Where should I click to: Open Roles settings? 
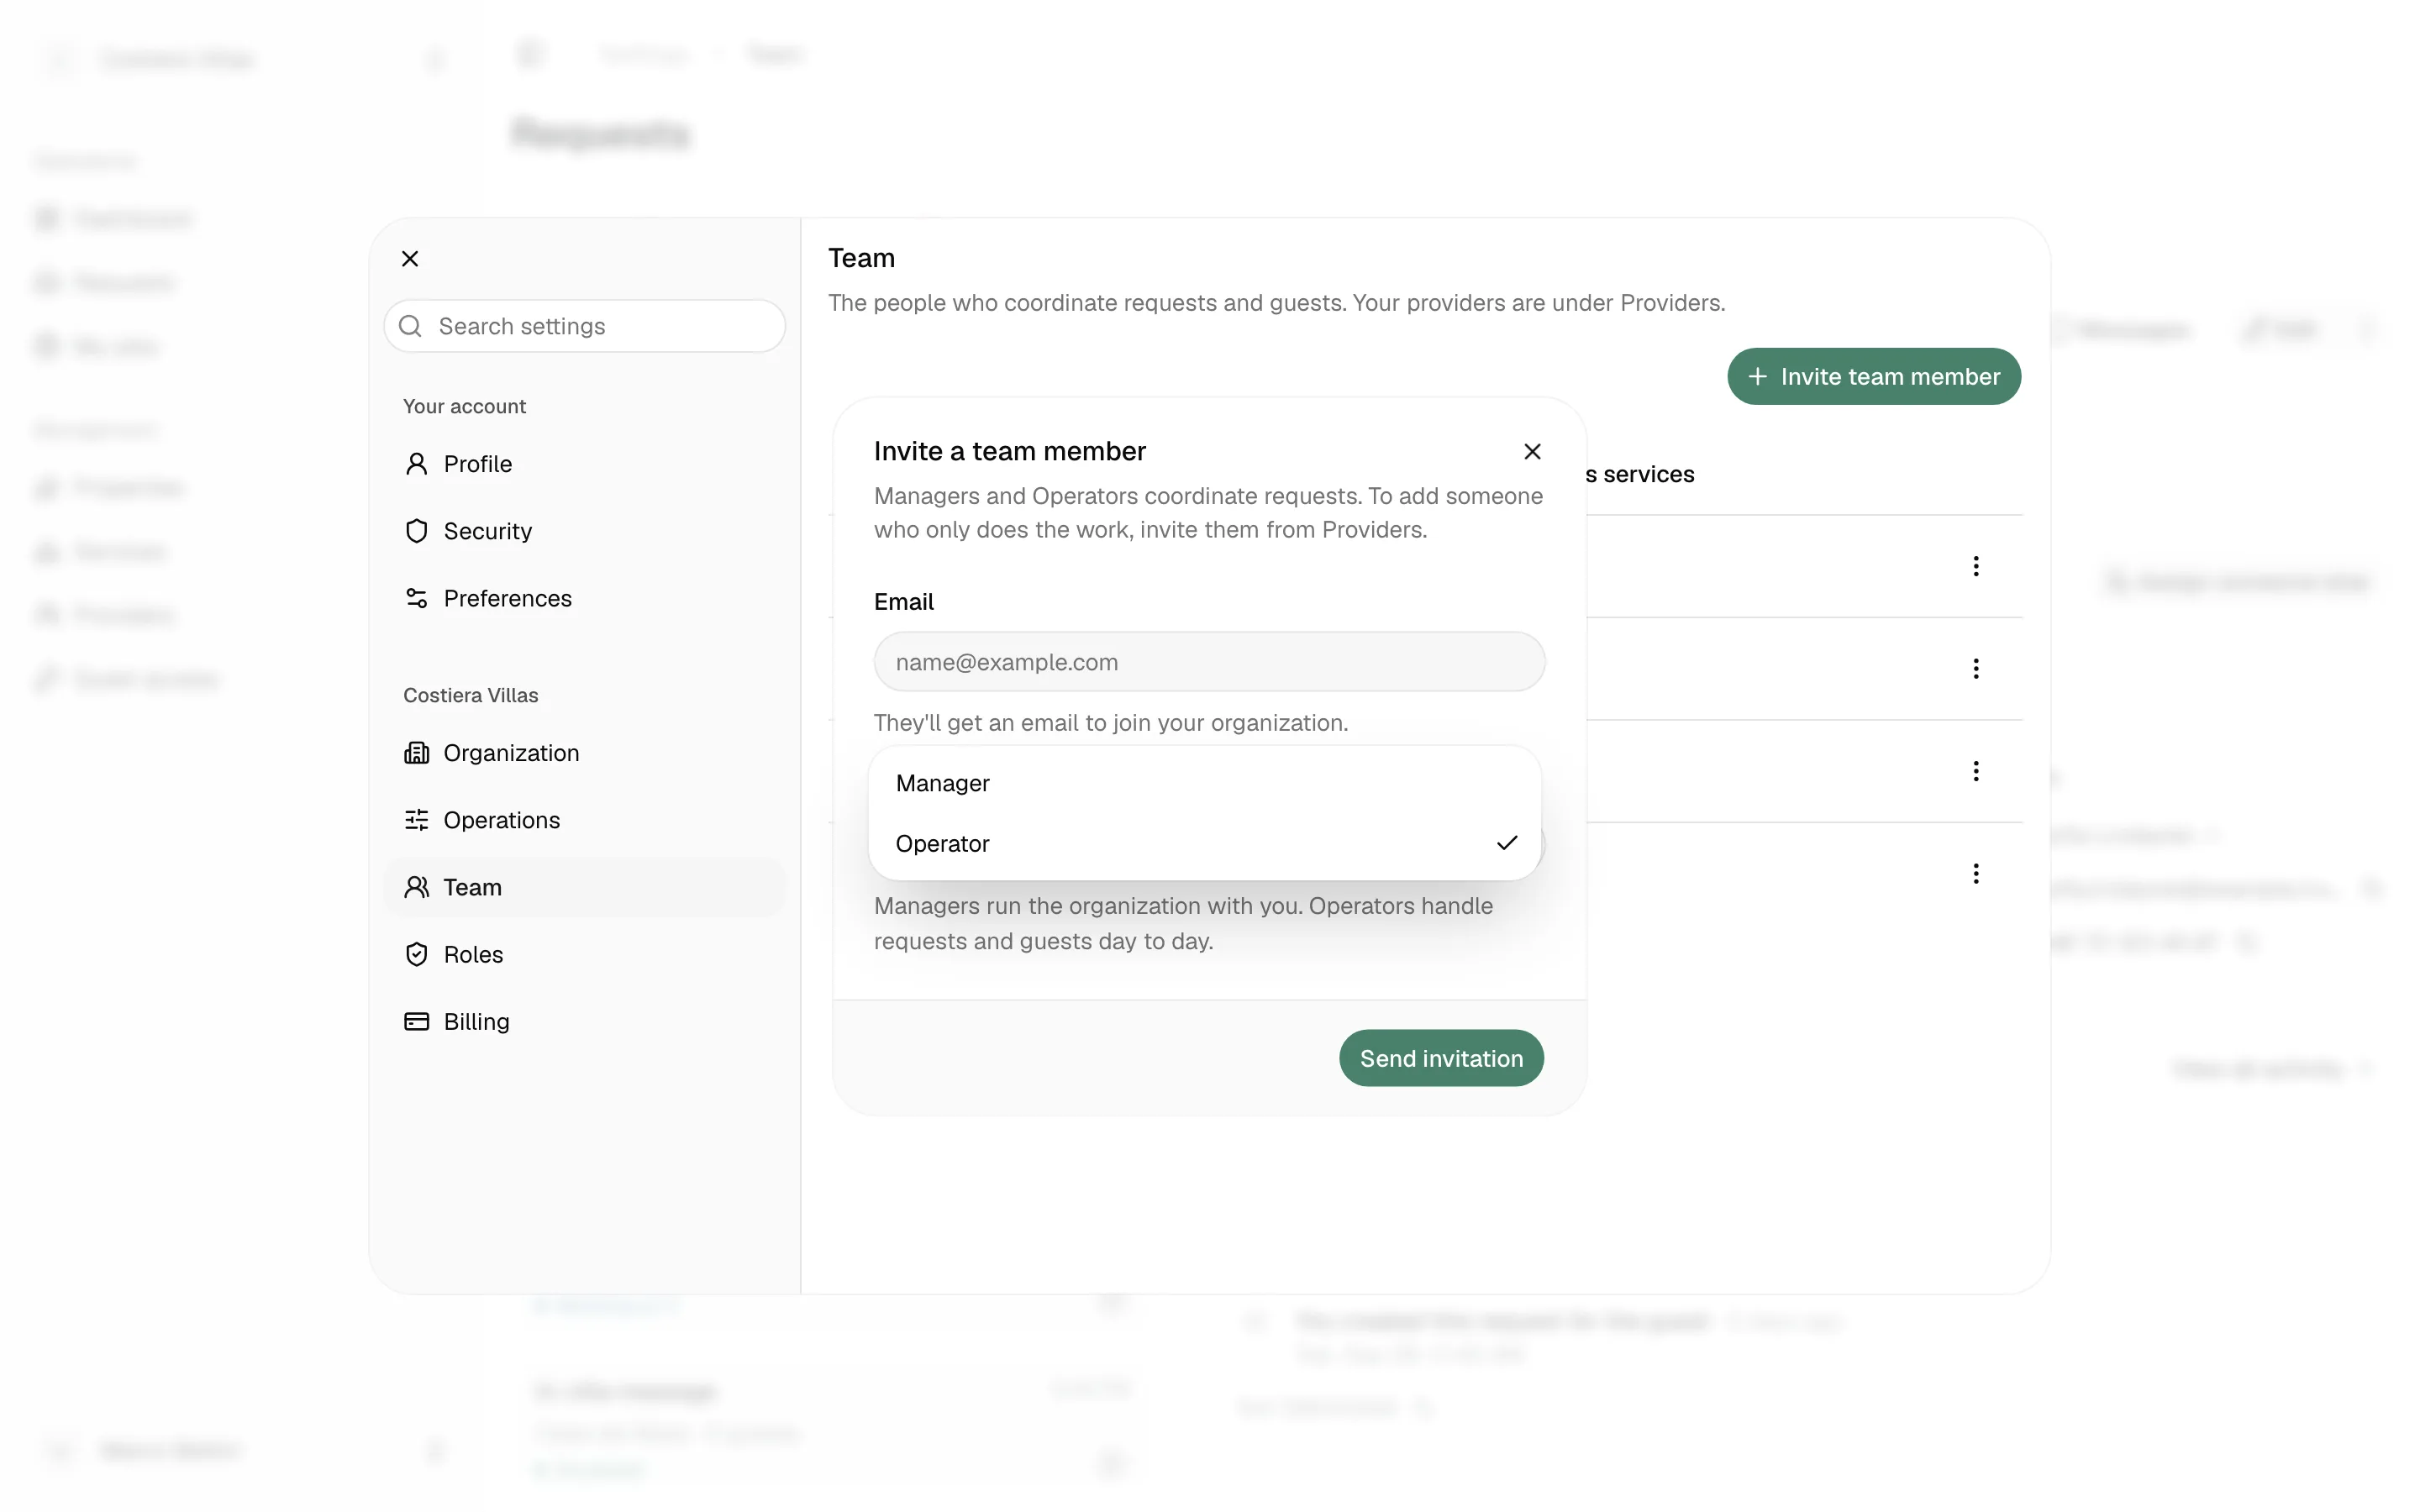tap(584, 954)
